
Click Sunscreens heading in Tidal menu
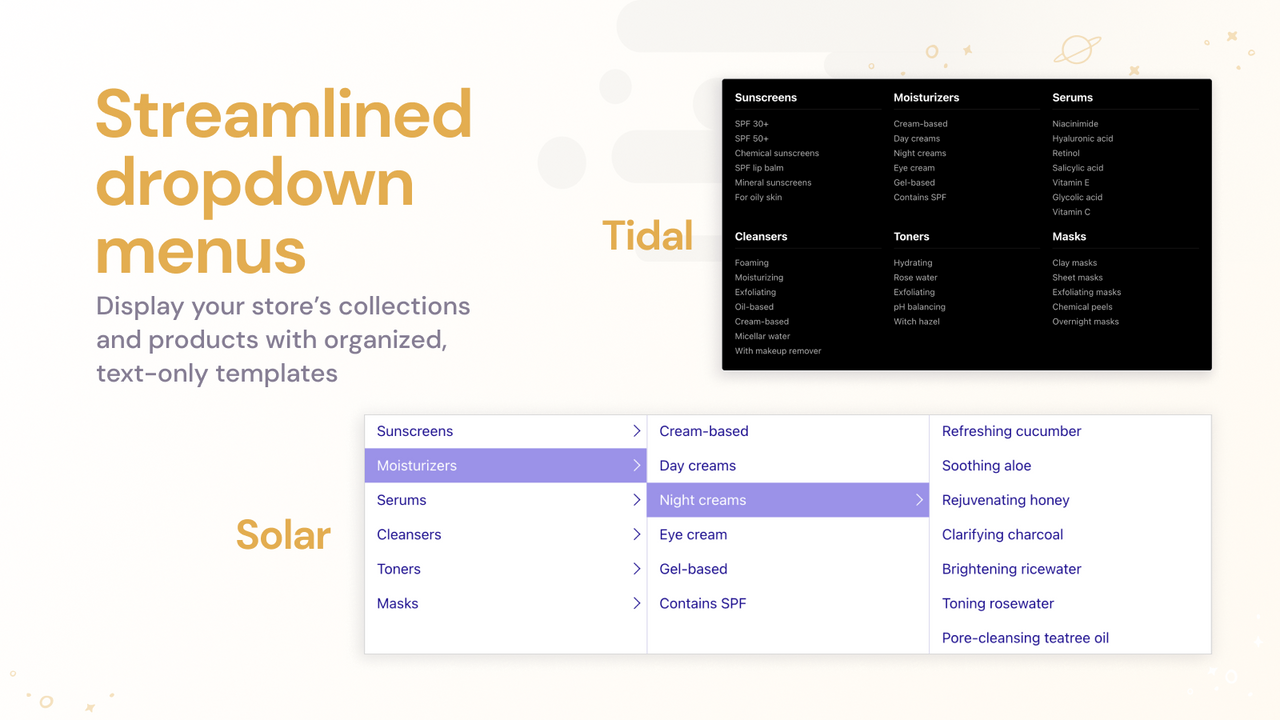coord(766,98)
